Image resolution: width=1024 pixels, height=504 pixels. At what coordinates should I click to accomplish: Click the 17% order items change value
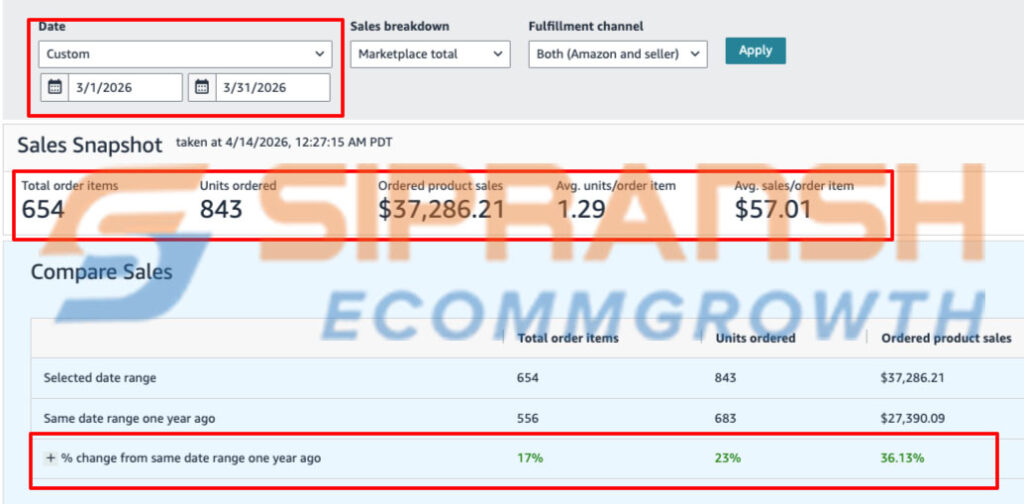coord(530,458)
